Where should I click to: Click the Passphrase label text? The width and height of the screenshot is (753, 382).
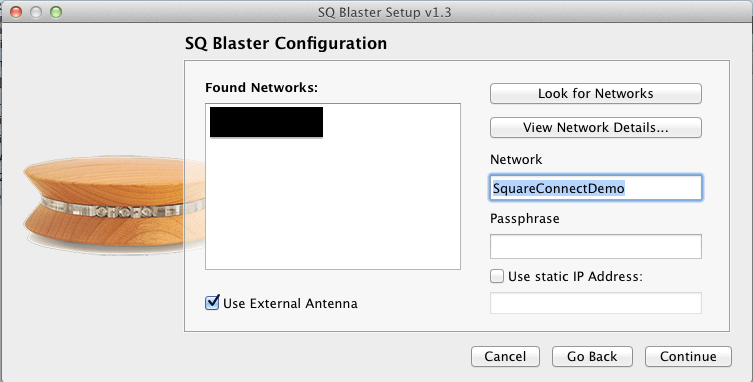coord(524,219)
